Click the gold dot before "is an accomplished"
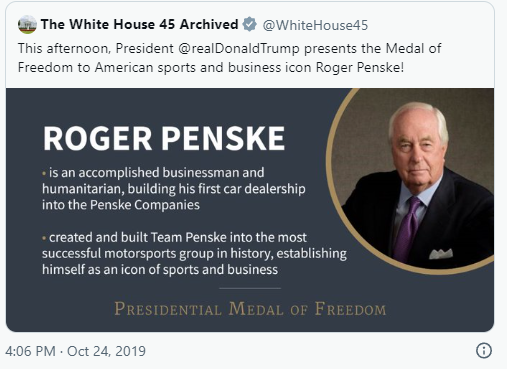This screenshot has width=507, height=369. point(44,173)
